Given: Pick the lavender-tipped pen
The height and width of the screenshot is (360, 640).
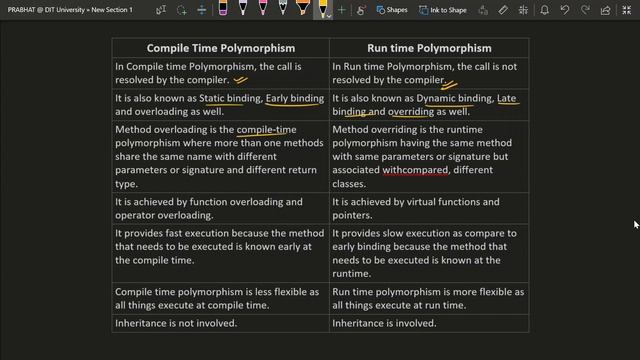Looking at the screenshot, I should coord(243,8).
